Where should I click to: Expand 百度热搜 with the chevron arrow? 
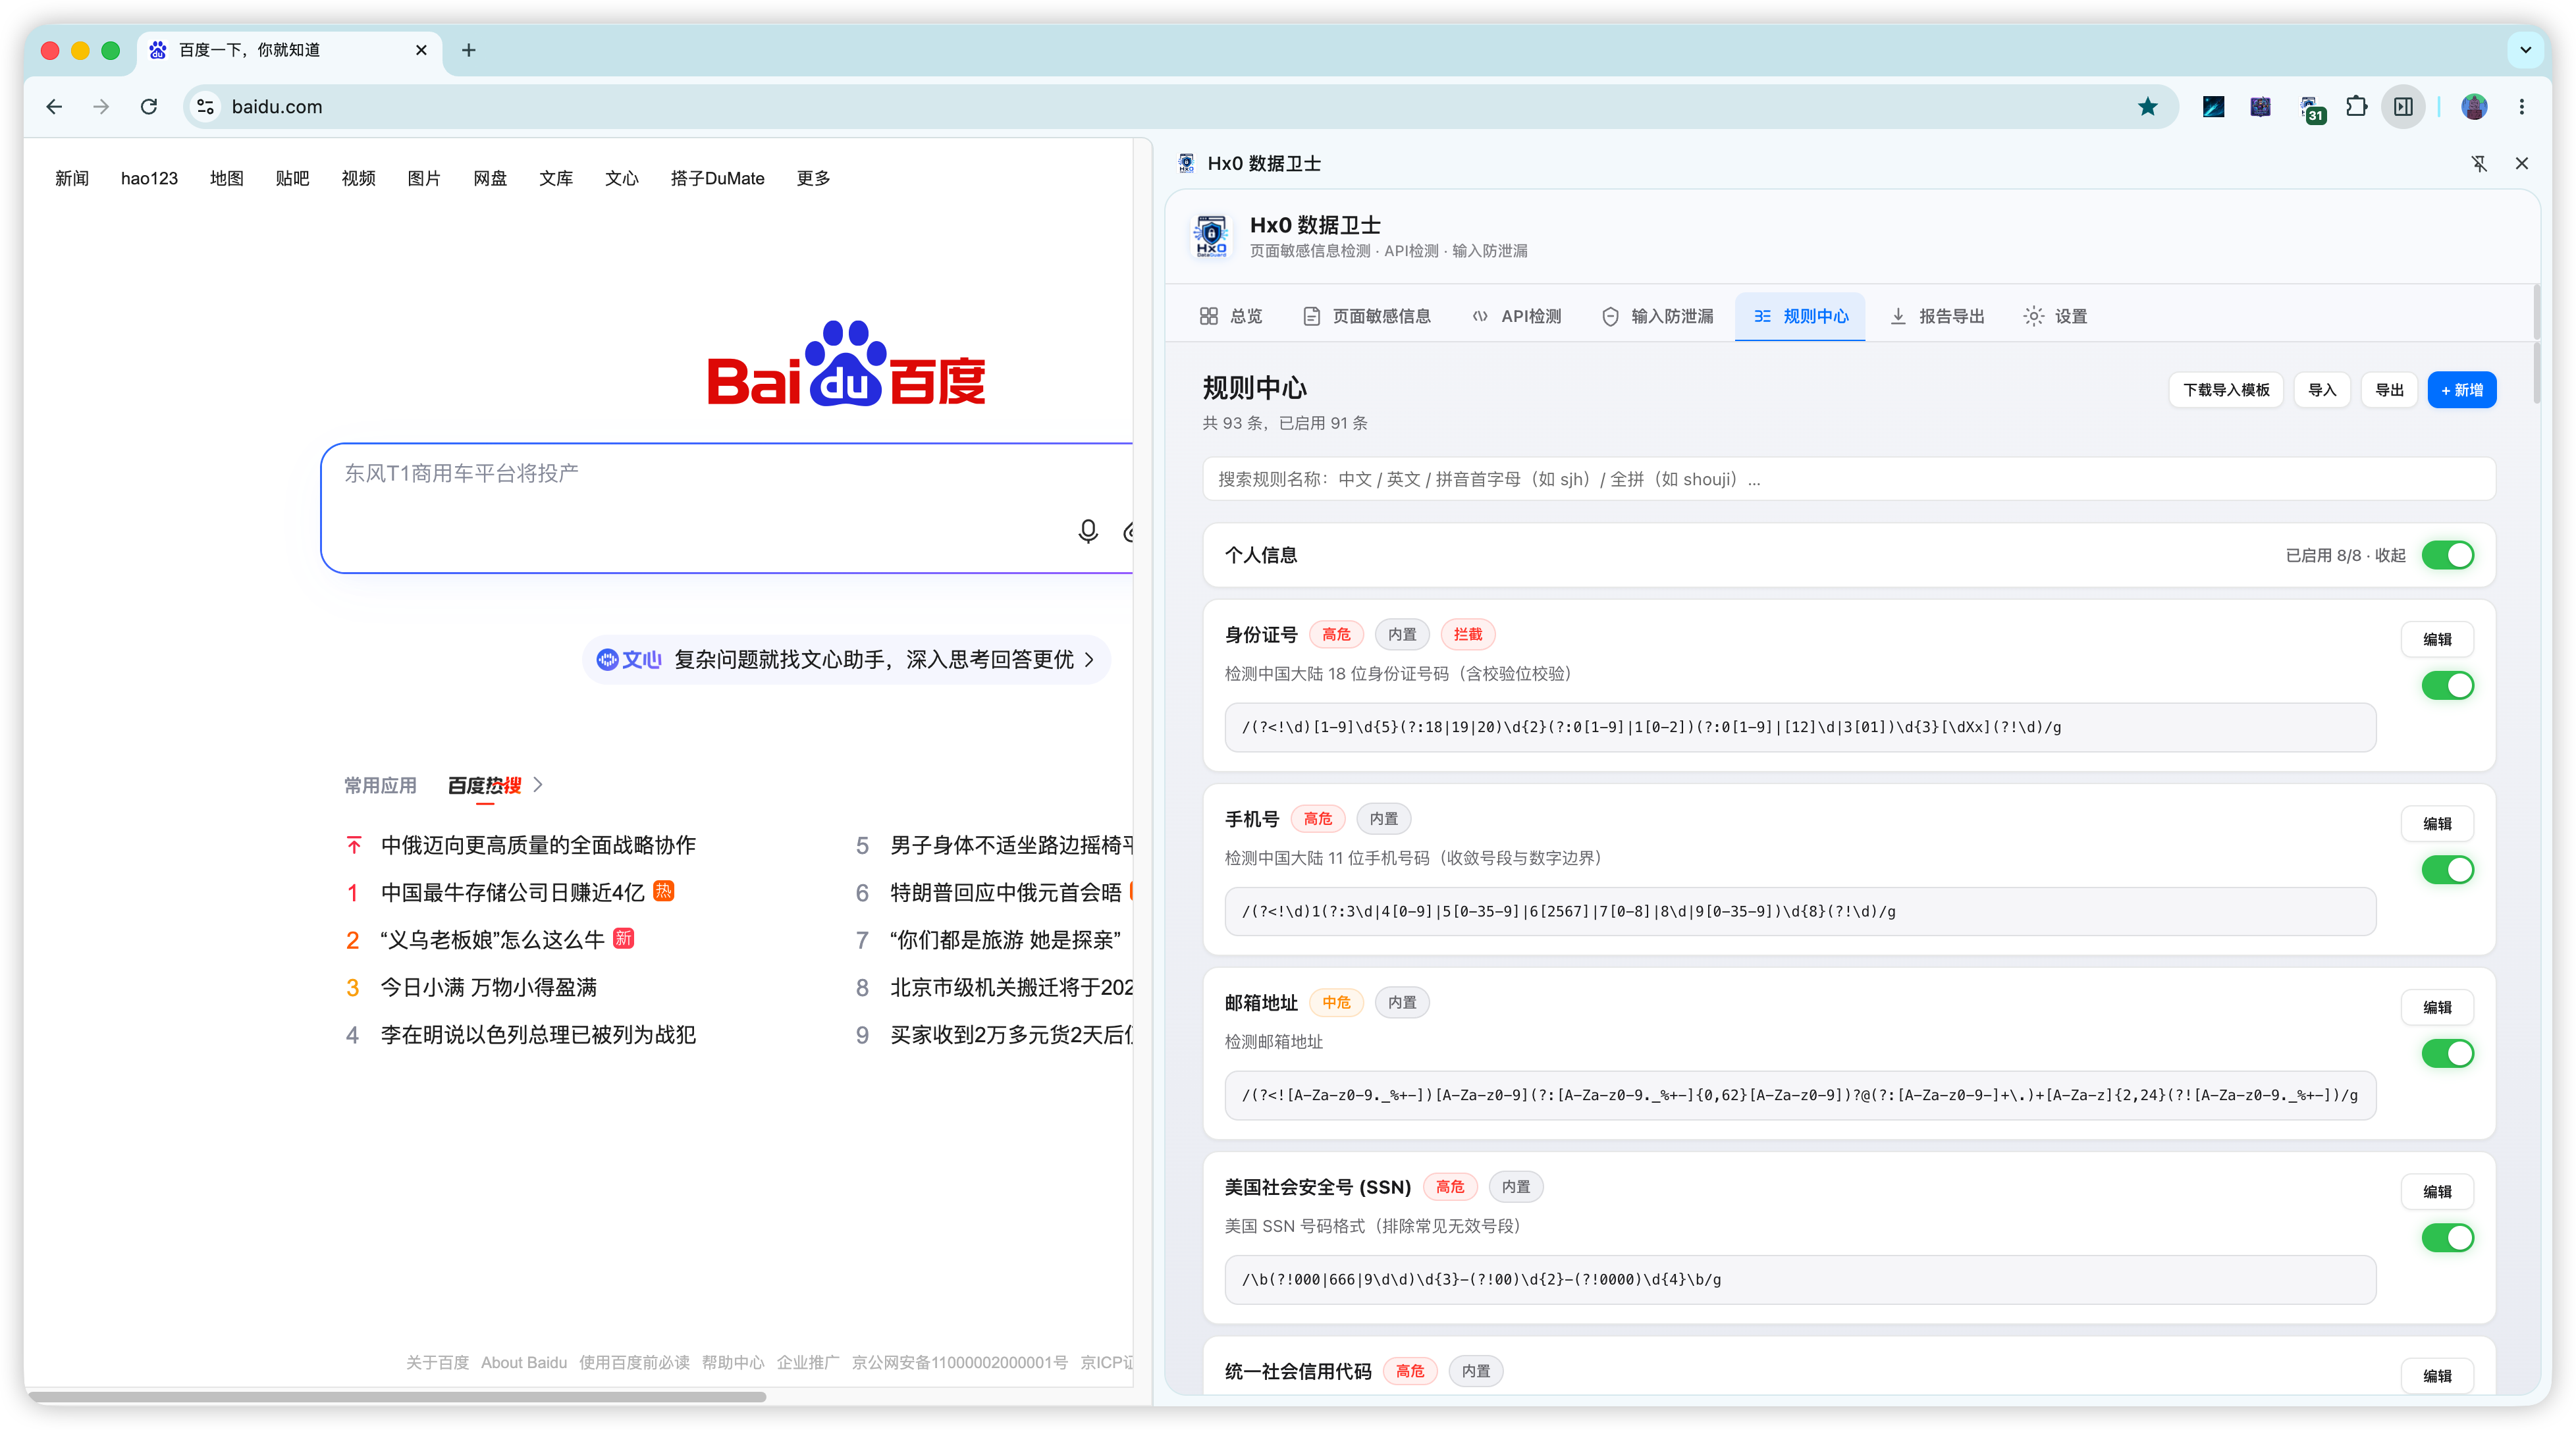(538, 785)
